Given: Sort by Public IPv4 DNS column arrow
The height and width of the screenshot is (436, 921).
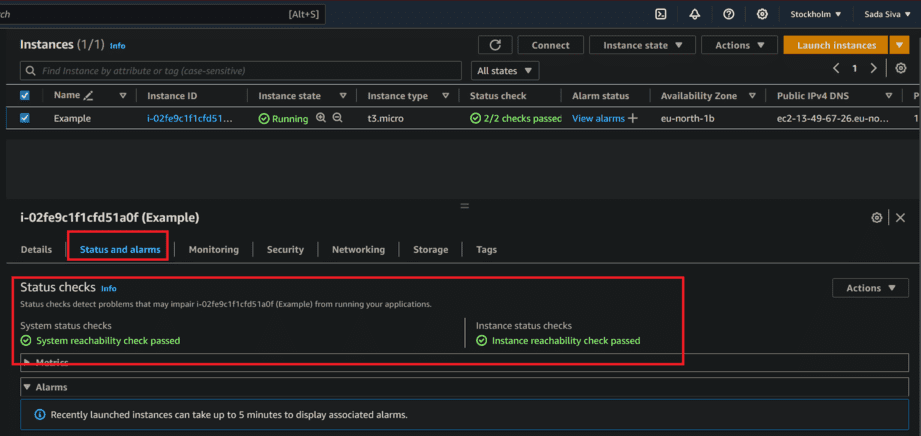Looking at the screenshot, I should (889, 95).
